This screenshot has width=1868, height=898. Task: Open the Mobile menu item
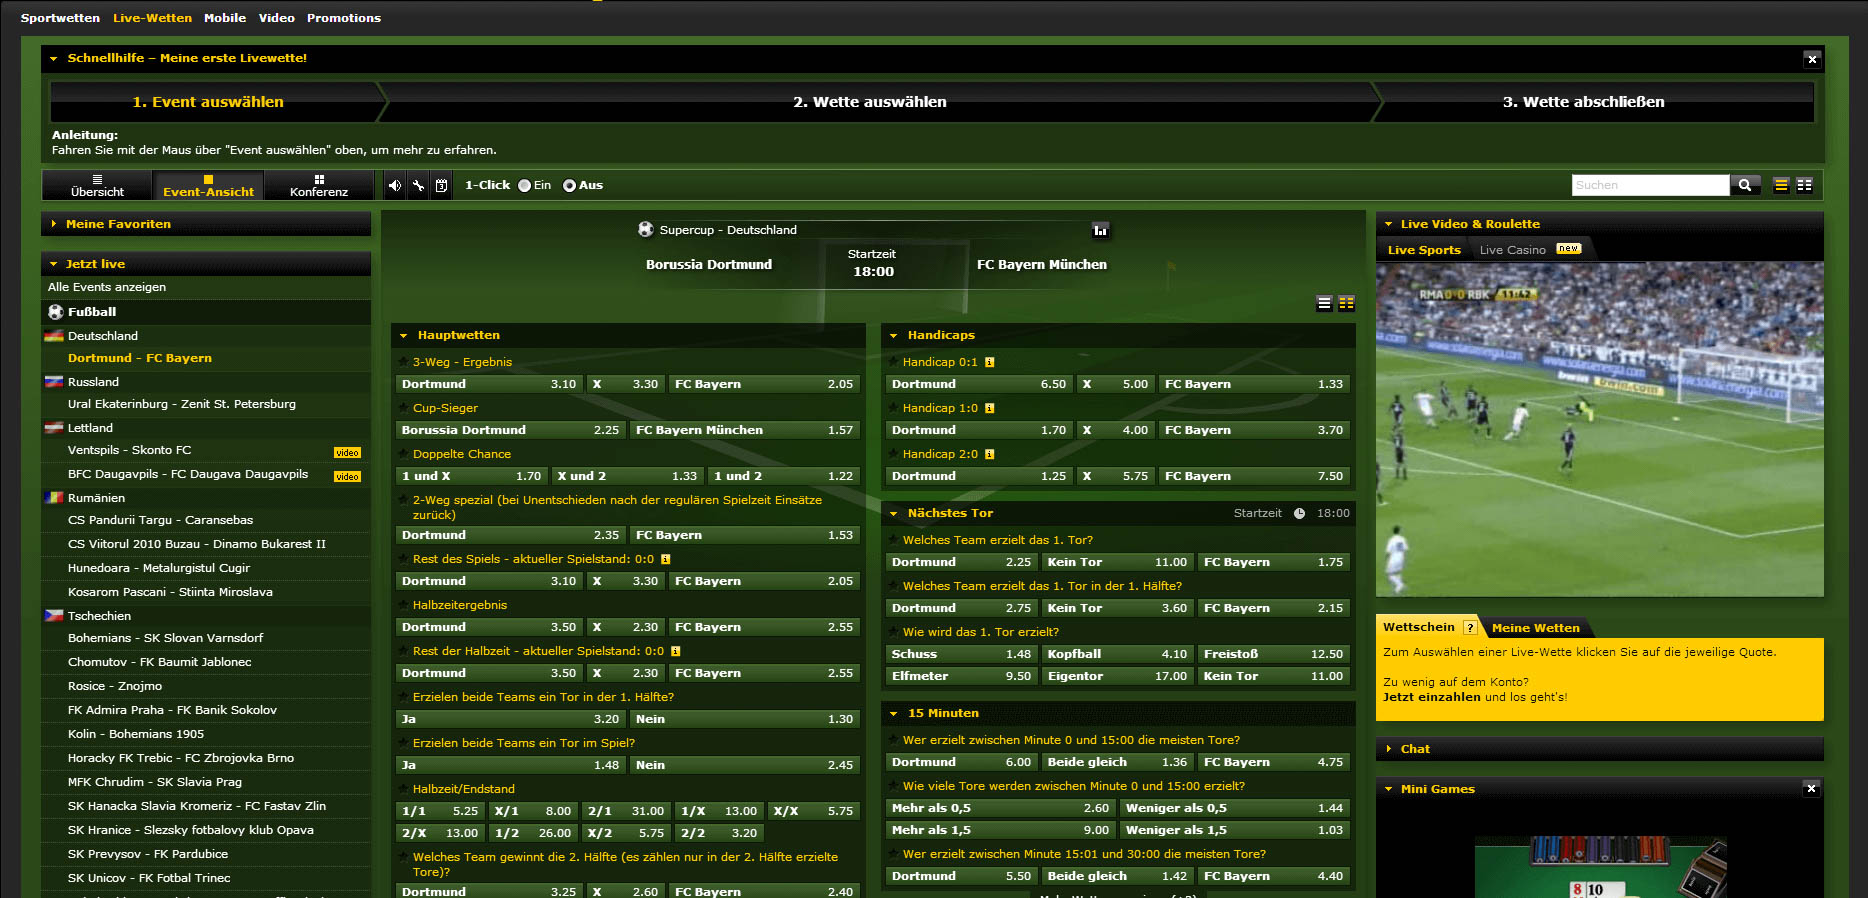tap(225, 18)
